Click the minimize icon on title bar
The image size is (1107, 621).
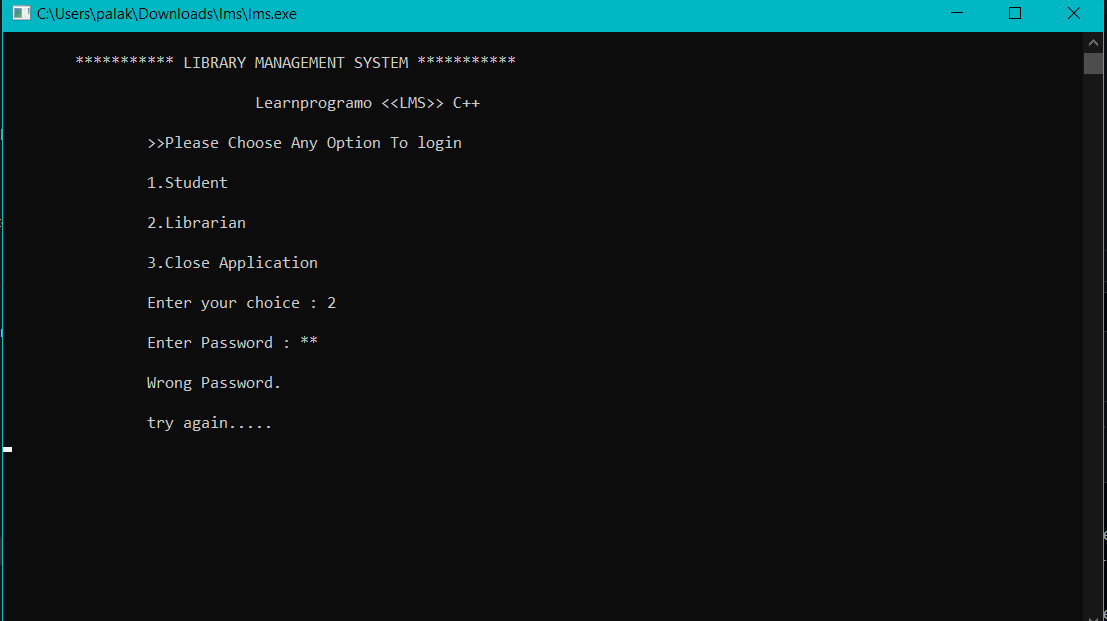coord(956,13)
